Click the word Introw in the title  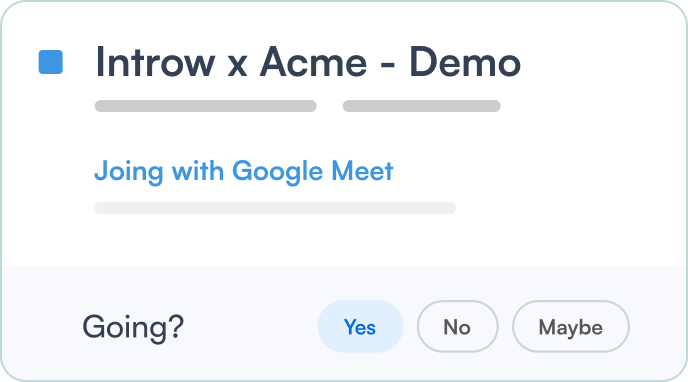[x=155, y=62]
